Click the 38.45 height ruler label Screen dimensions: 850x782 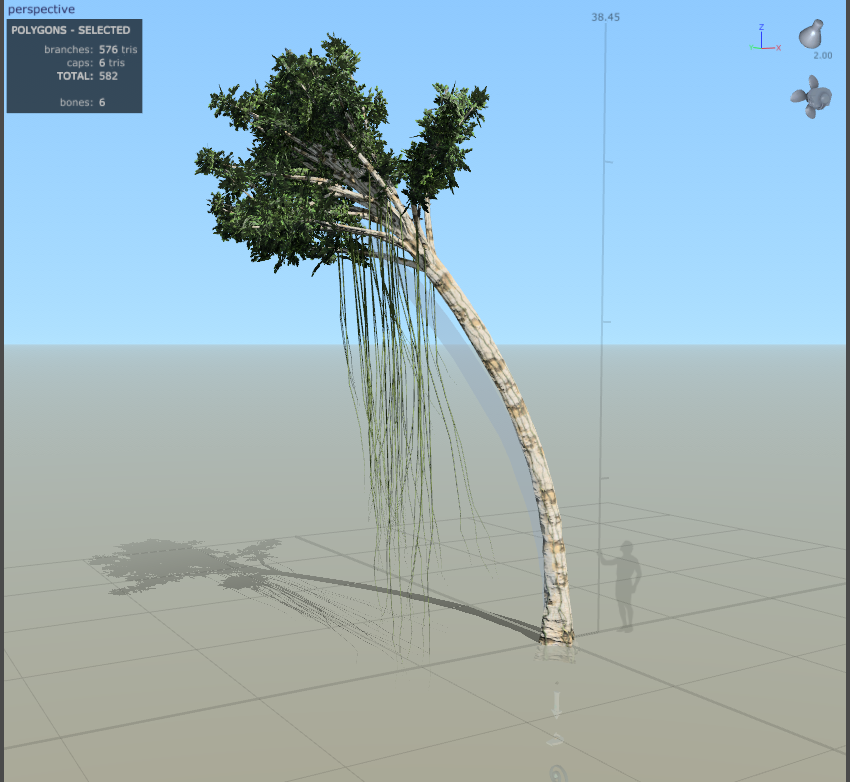[x=606, y=17]
